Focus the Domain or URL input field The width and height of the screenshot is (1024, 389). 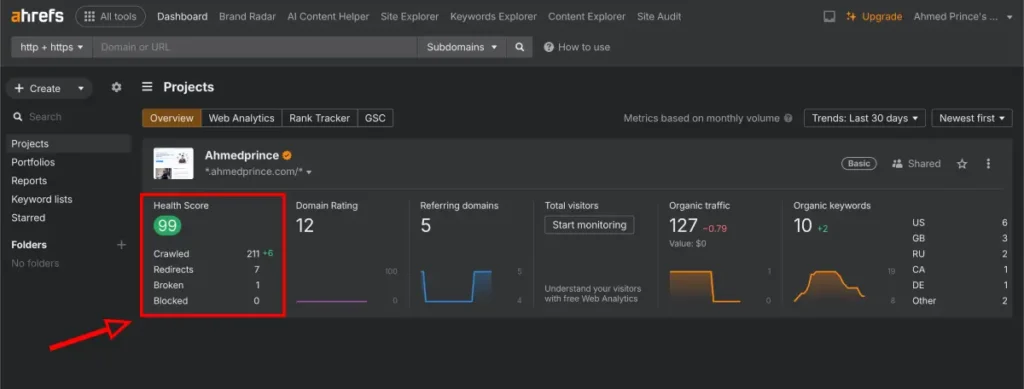(x=255, y=47)
